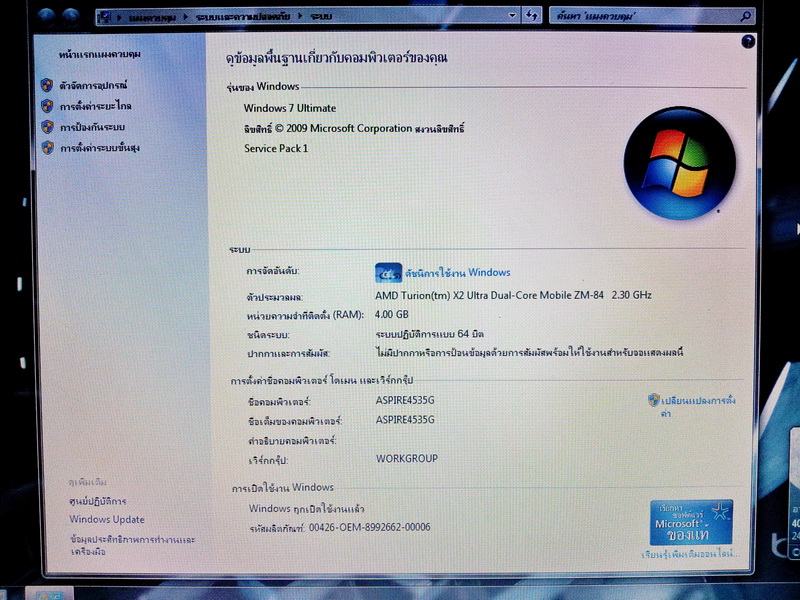800x600 pixels.
Task: Click the ระบบปฏิบัติการแบบ 64 บิต value
Action: (430, 334)
